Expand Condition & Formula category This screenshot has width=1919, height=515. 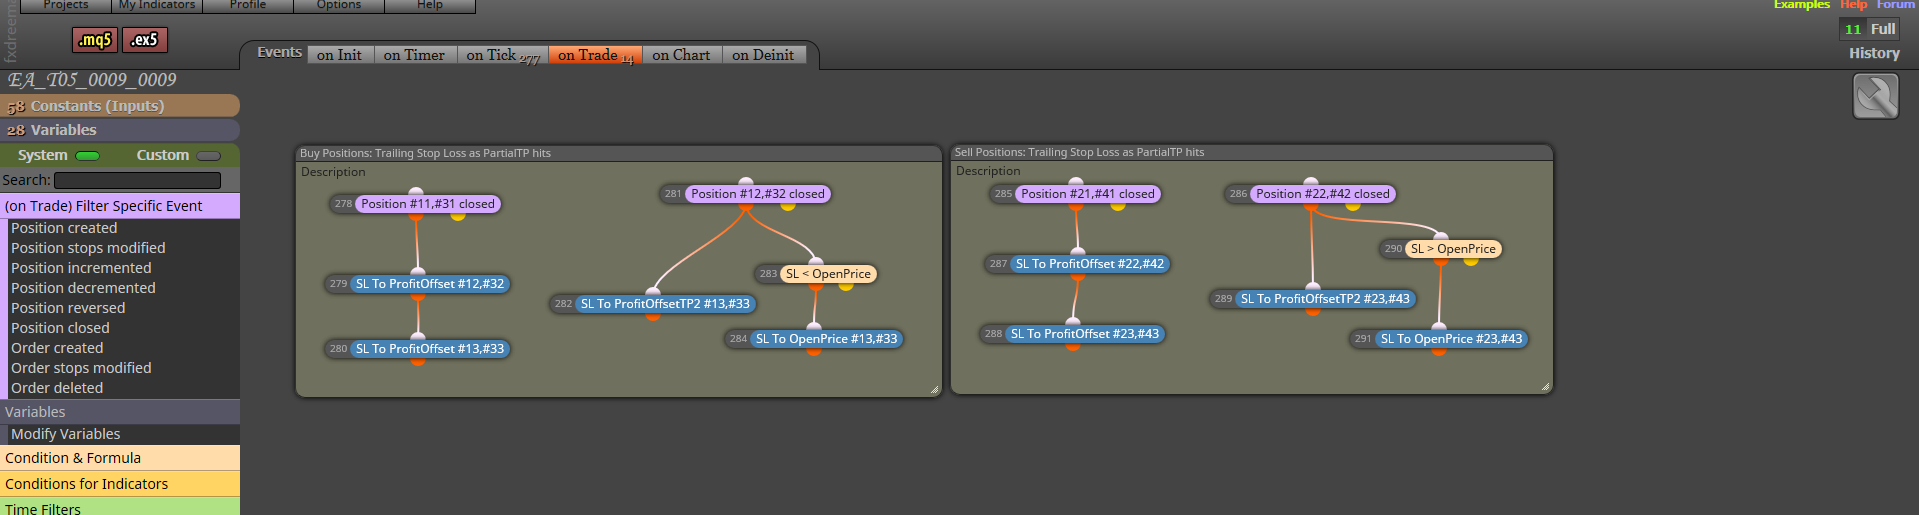pos(120,458)
